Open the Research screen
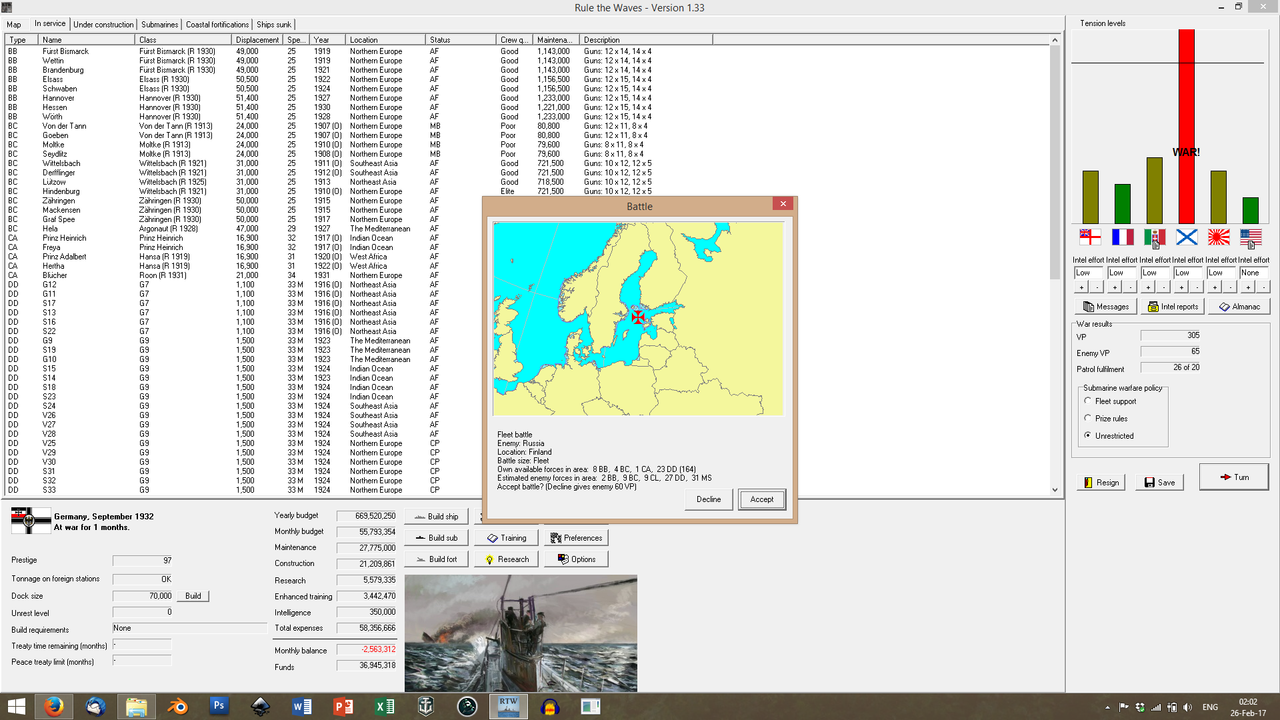This screenshot has width=1280, height=720. pos(505,558)
